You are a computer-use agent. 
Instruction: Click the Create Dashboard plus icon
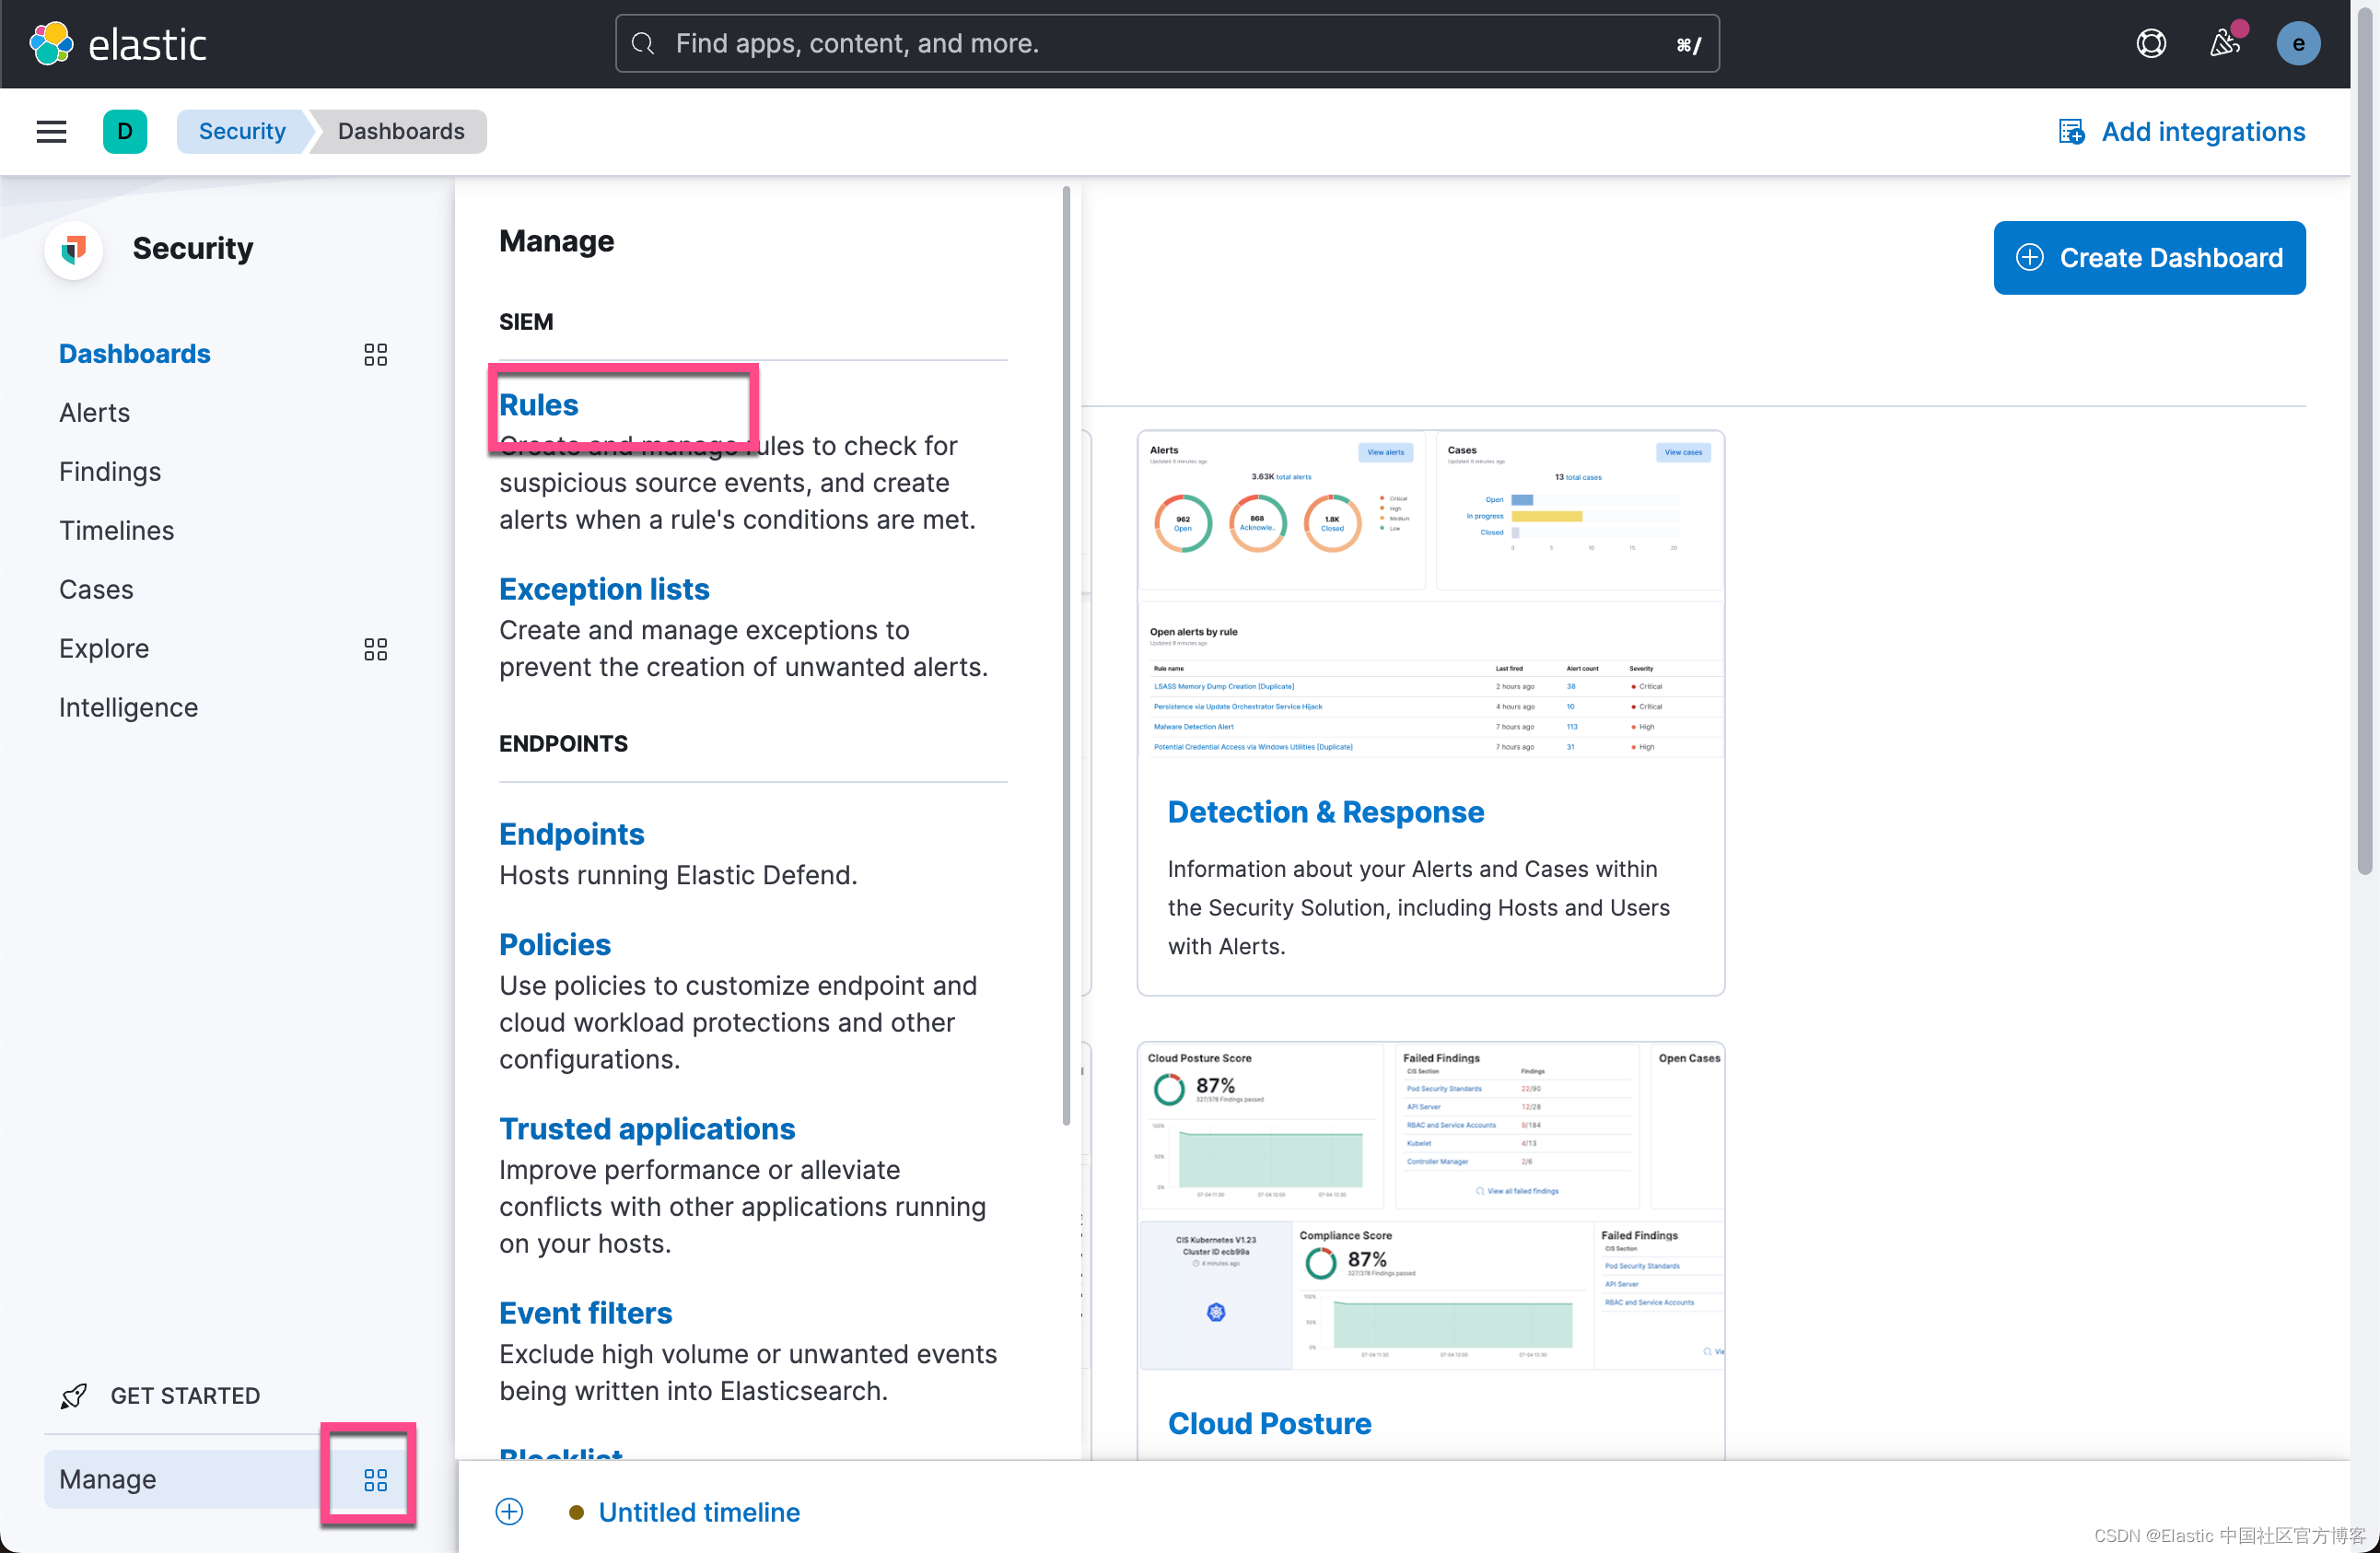[x=2029, y=258]
